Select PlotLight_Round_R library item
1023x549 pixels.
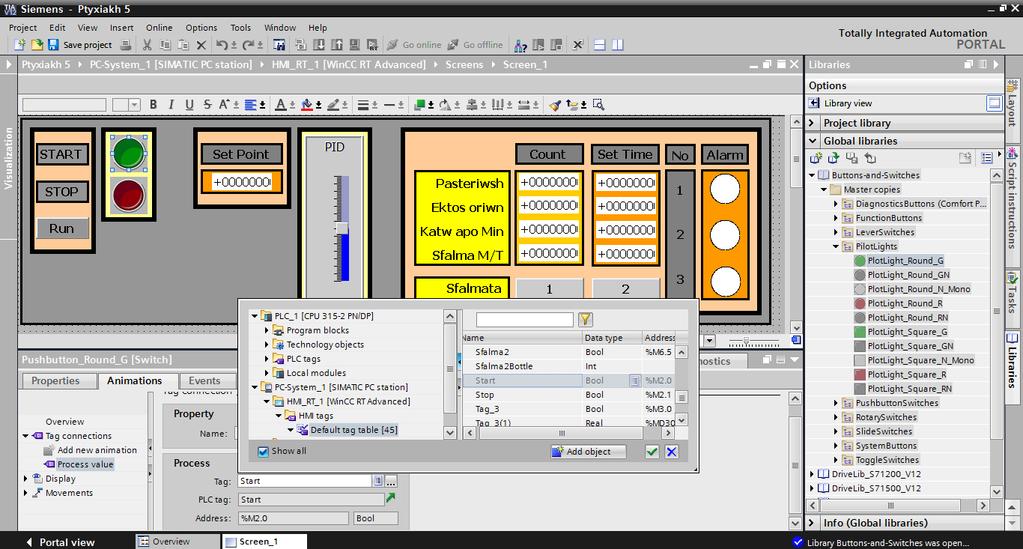905,304
